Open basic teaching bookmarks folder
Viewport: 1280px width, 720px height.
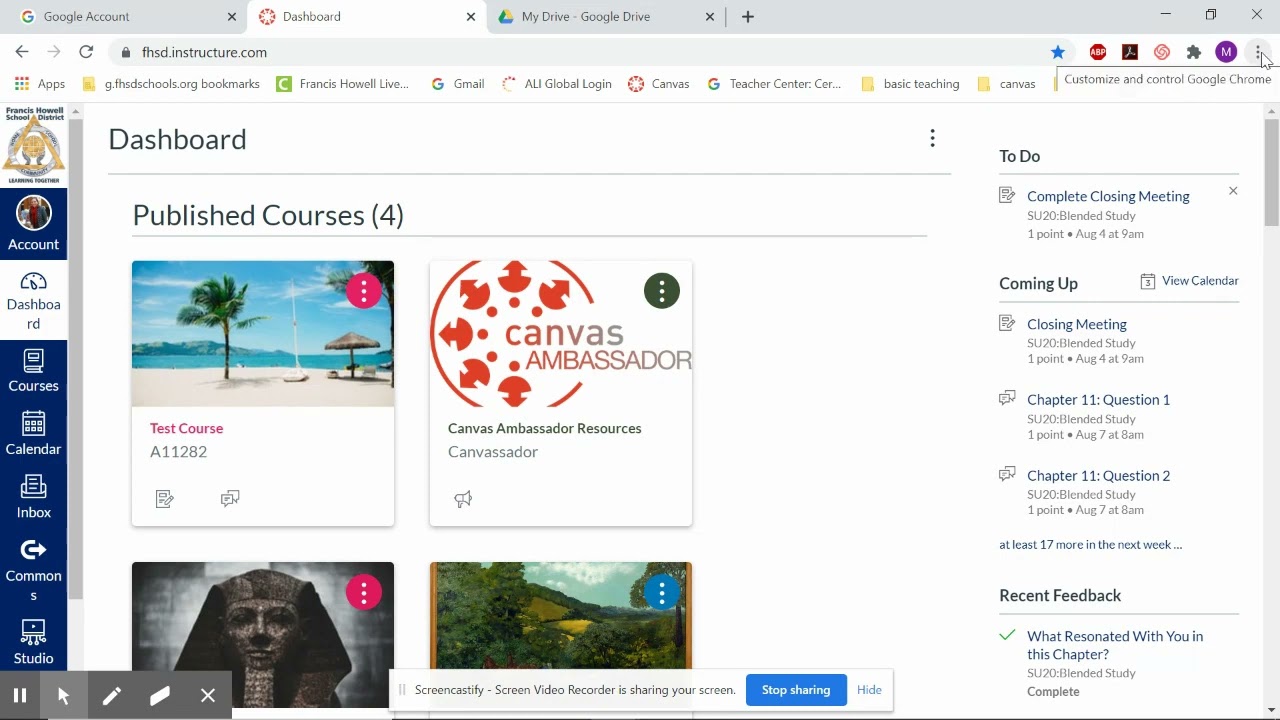pos(911,84)
